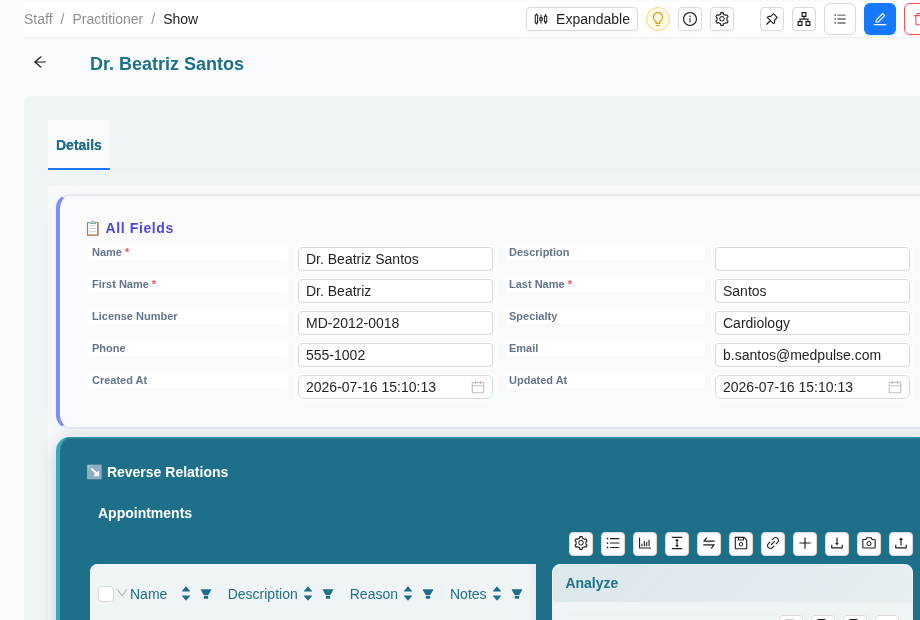Click the First Name field with Dr. Beatriz
This screenshot has height=620, width=920.
(395, 291)
